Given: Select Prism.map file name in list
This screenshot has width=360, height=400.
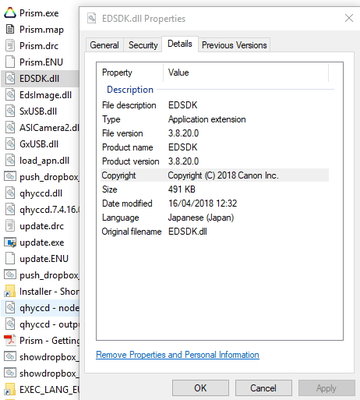Looking at the screenshot, I should click(42, 29).
